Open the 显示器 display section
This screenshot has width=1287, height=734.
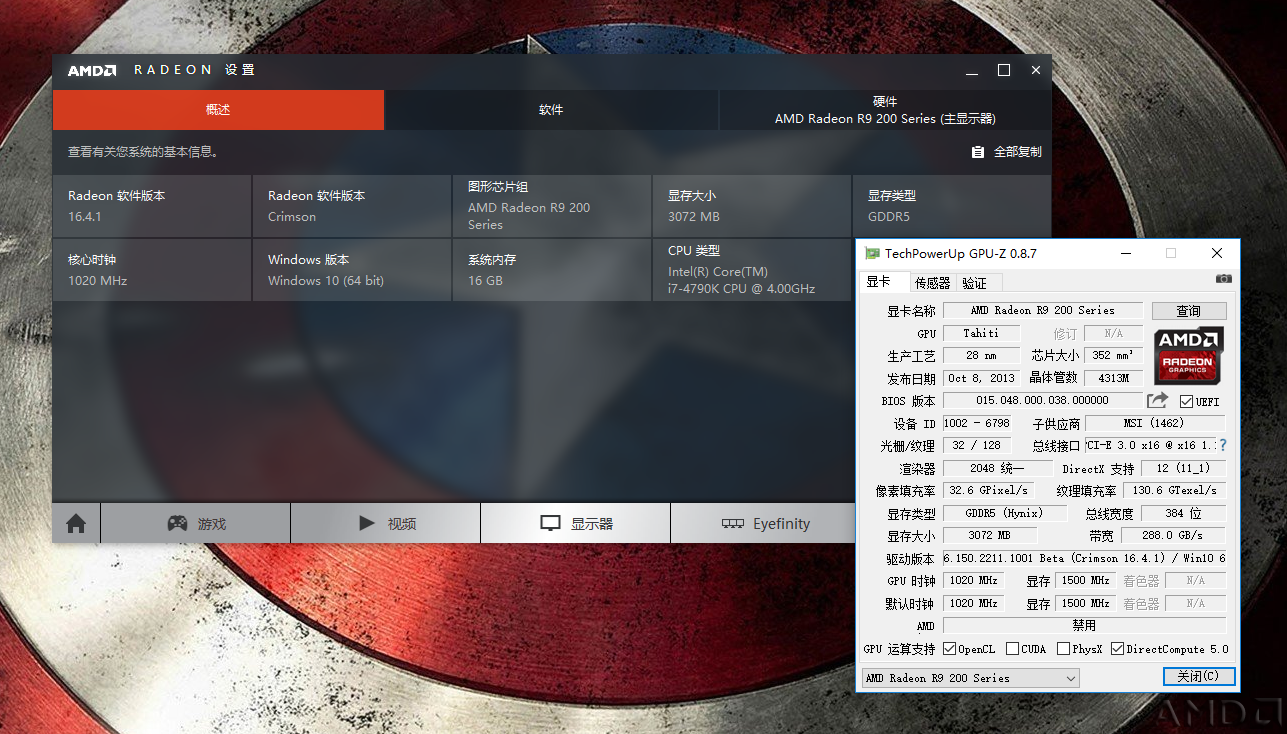click(x=576, y=523)
